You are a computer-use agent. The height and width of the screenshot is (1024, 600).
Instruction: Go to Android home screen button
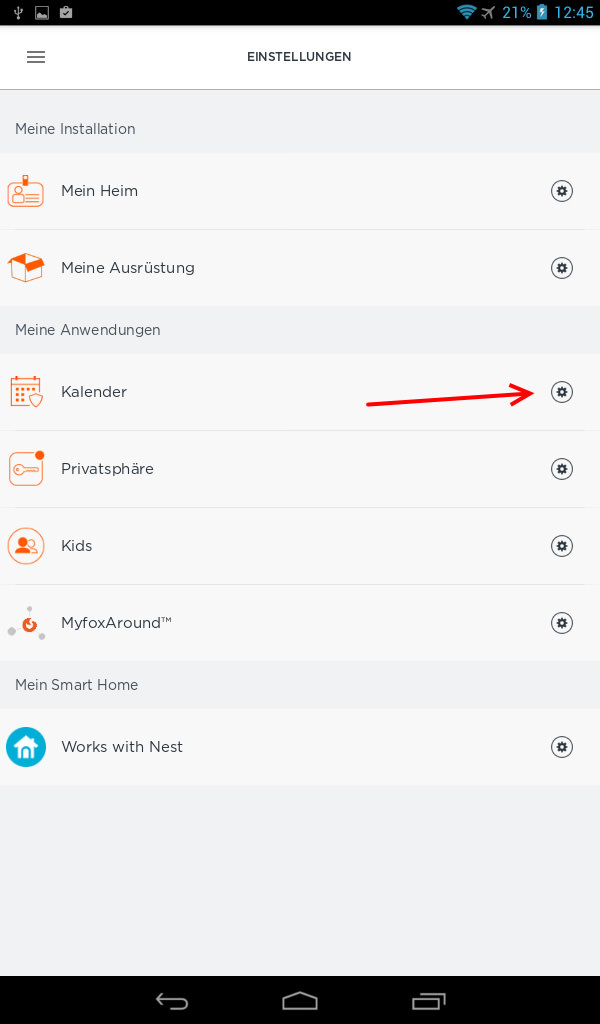pos(300,1000)
